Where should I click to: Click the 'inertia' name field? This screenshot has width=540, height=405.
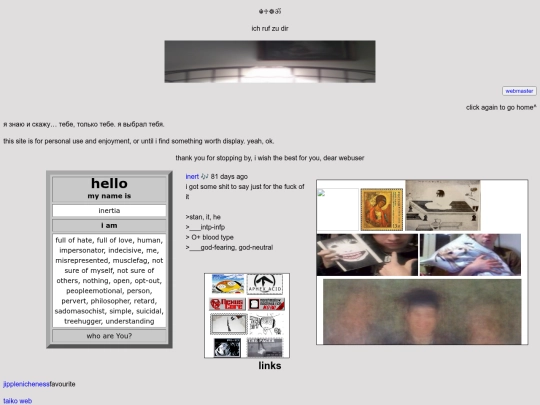pyautogui.click(x=109, y=211)
